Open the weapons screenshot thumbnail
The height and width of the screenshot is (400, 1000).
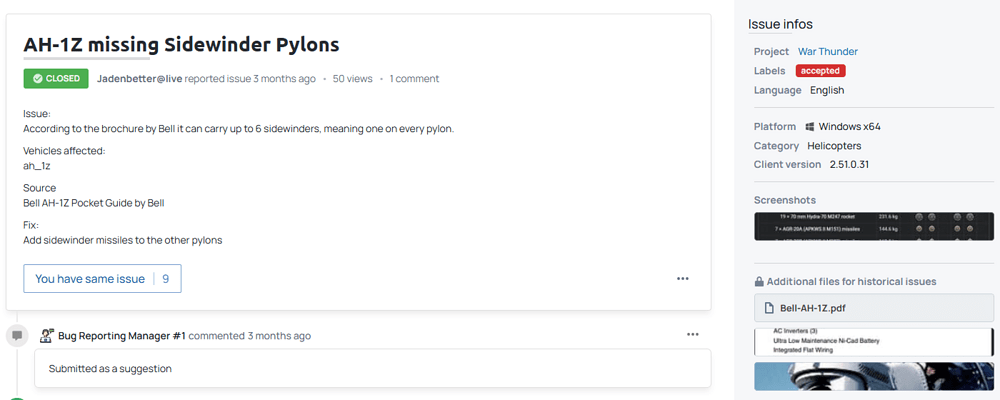click(x=874, y=226)
